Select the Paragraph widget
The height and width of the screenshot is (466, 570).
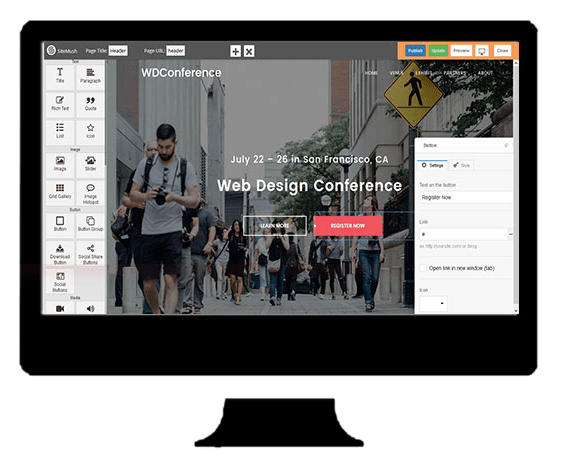[x=90, y=76]
